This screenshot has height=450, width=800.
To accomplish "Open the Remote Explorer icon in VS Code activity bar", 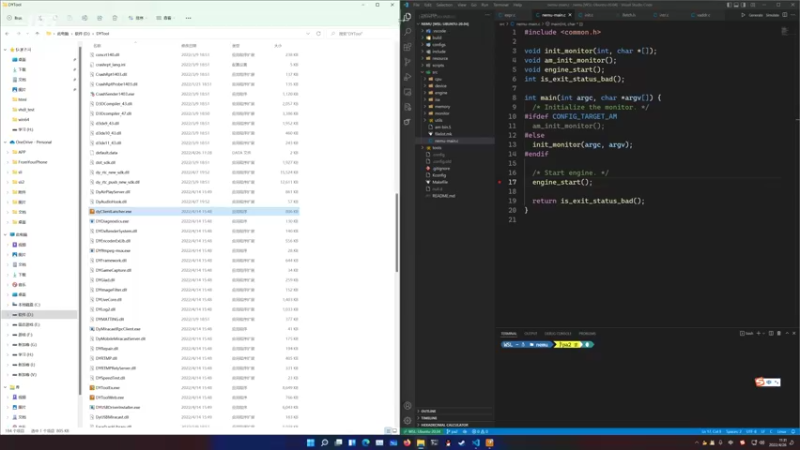I will coord(407,92).
